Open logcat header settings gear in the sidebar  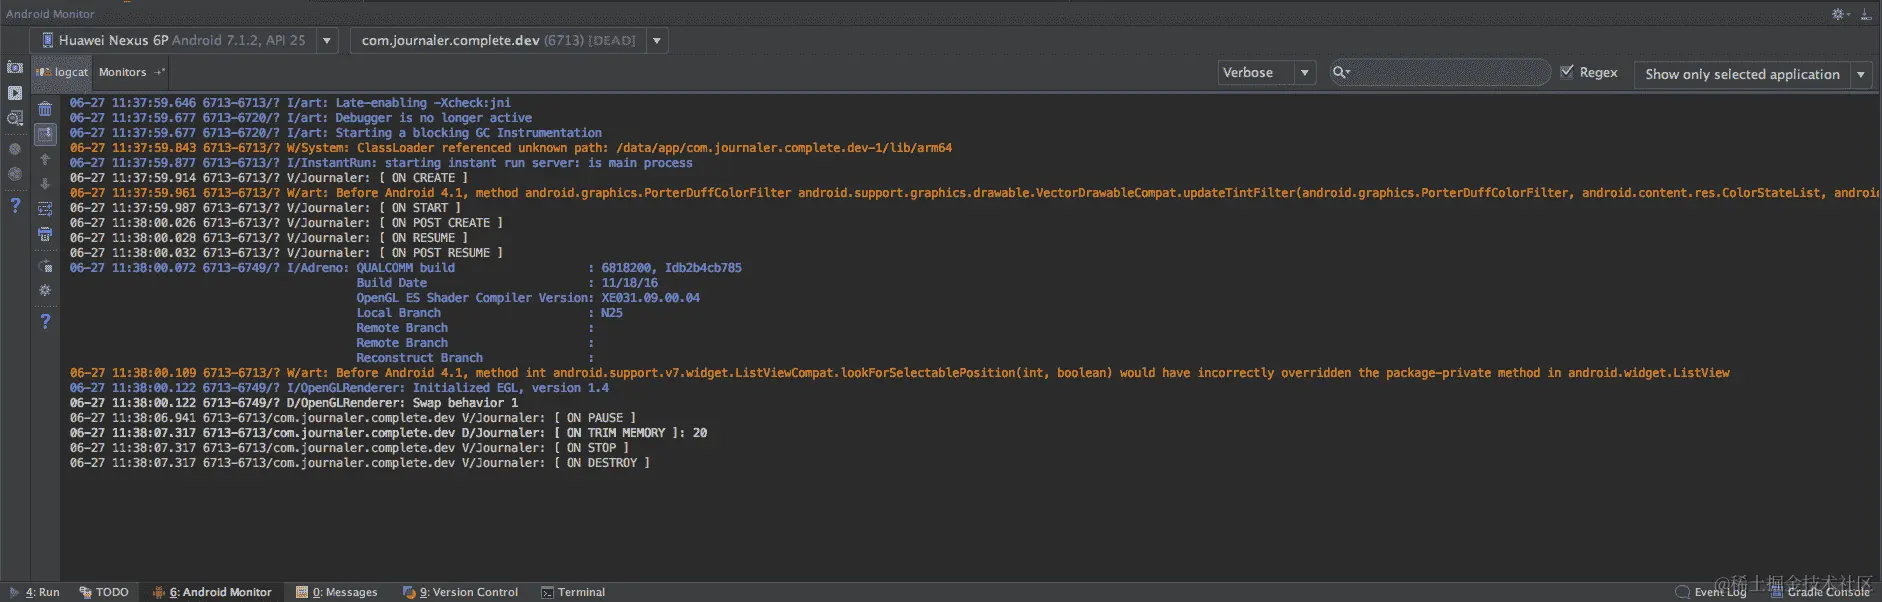click(x=45, y=291)
